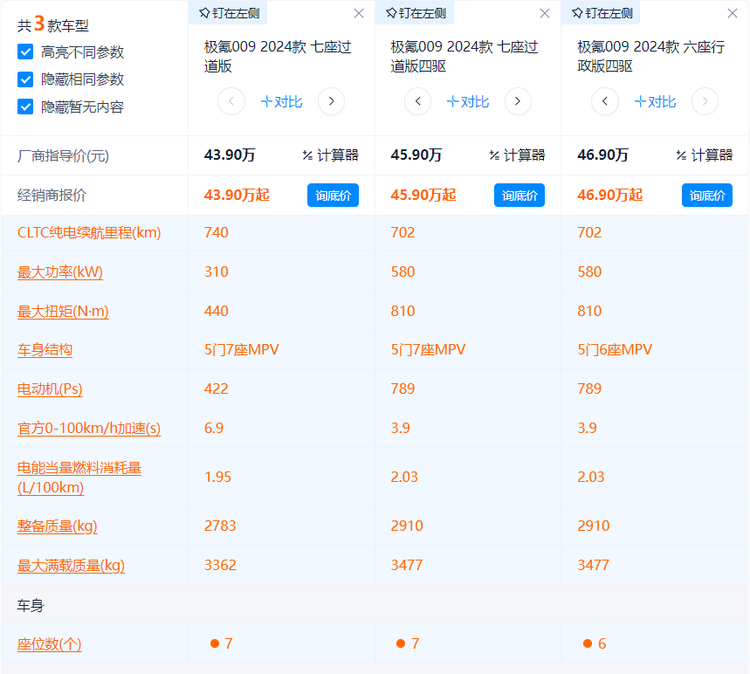Click 询底价 button for 43.90万起 car
Screen dimensions: 750x674
[x=332, y=195]
